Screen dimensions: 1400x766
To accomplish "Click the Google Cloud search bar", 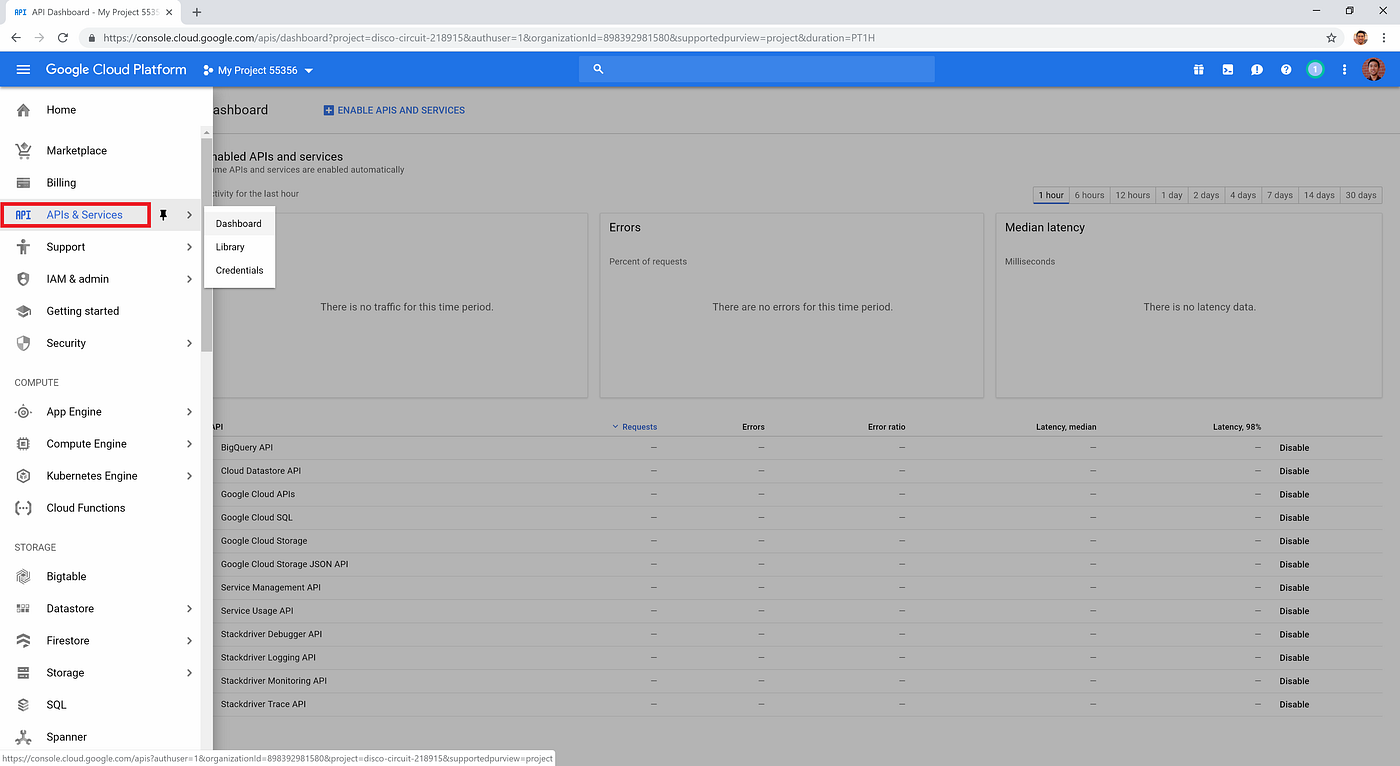I will 757,69.
